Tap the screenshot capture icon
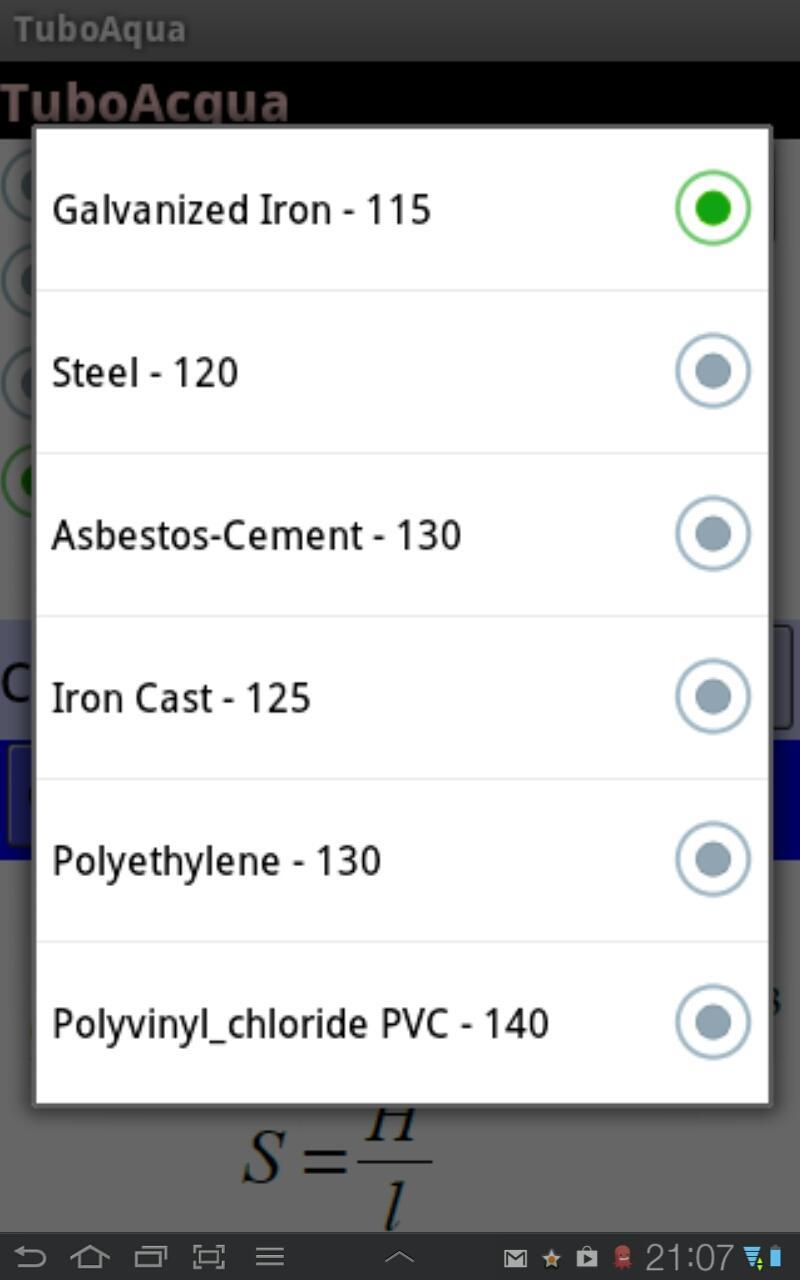 [x=209, y=1256]
